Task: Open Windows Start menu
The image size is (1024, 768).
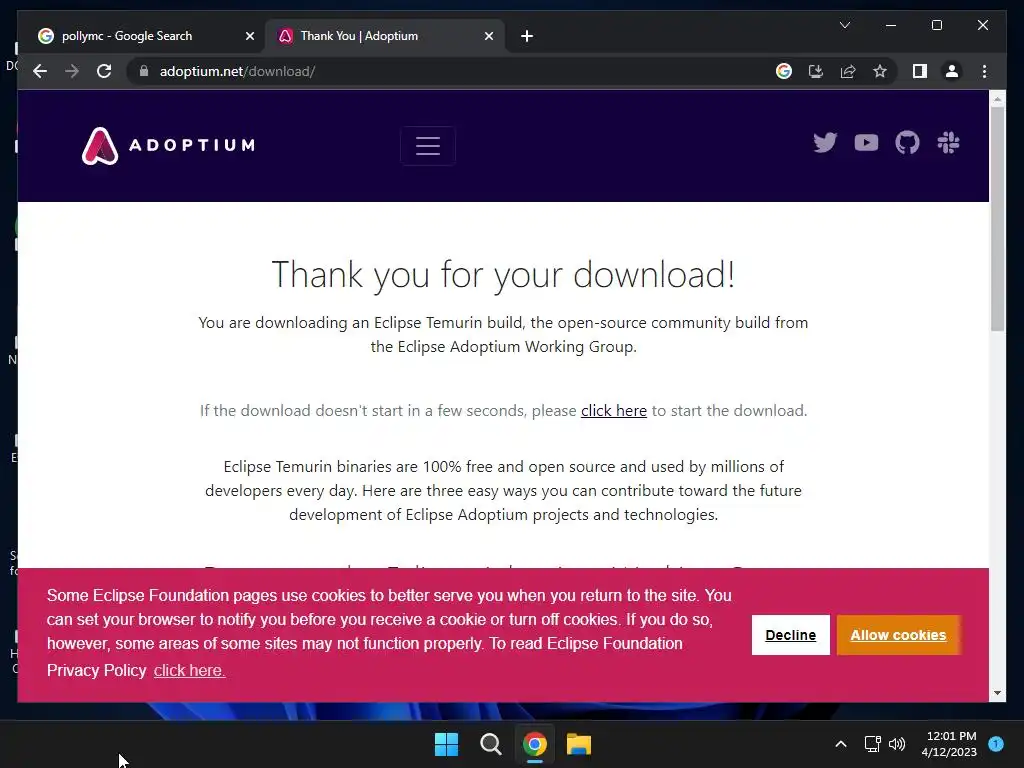Action: click(x=447, y=744)
